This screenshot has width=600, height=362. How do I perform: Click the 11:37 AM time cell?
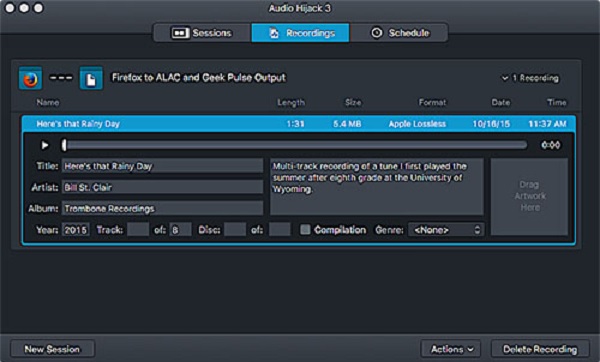click(x=547, y=124)
